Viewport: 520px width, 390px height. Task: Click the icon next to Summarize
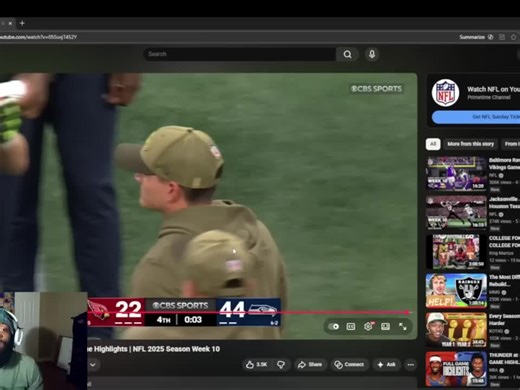491,37
